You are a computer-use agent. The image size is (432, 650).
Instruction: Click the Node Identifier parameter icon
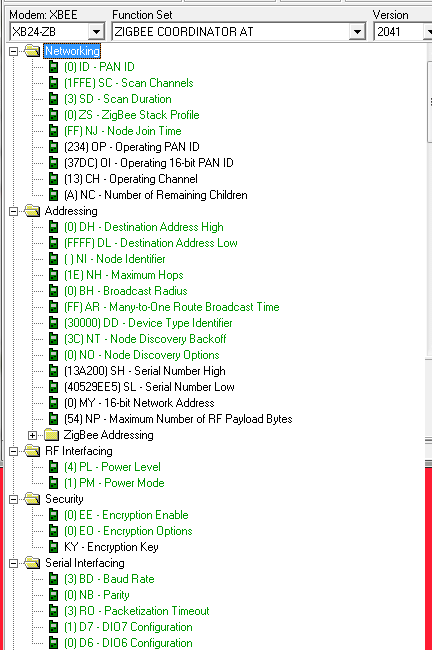(53, 259)
